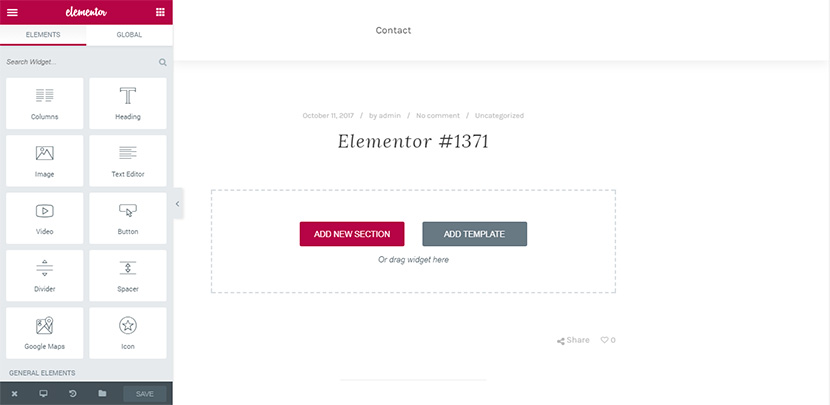Image resolution: width=830 pixels, height=405 pixels.
Task: Pick the Image widget
Action: 44,160
